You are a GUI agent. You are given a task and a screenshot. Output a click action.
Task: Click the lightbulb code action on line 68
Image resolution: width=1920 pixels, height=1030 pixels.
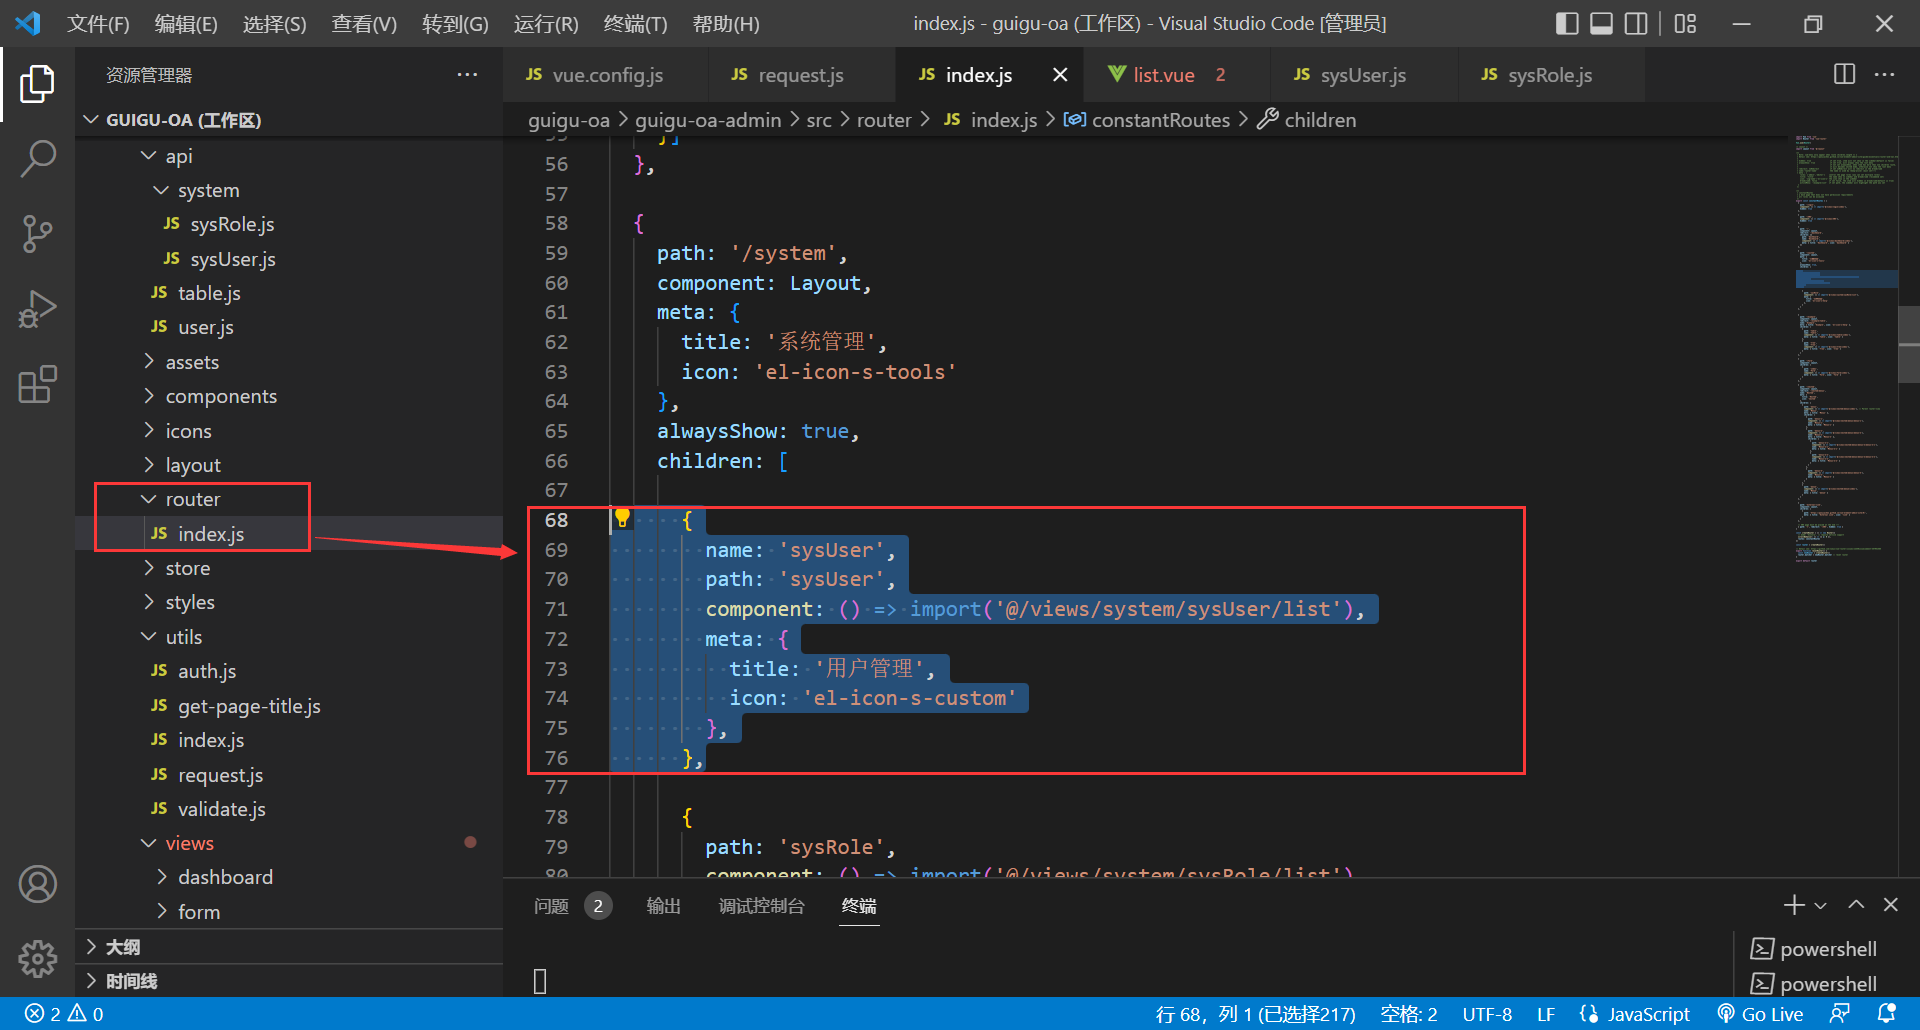point(622,518)
